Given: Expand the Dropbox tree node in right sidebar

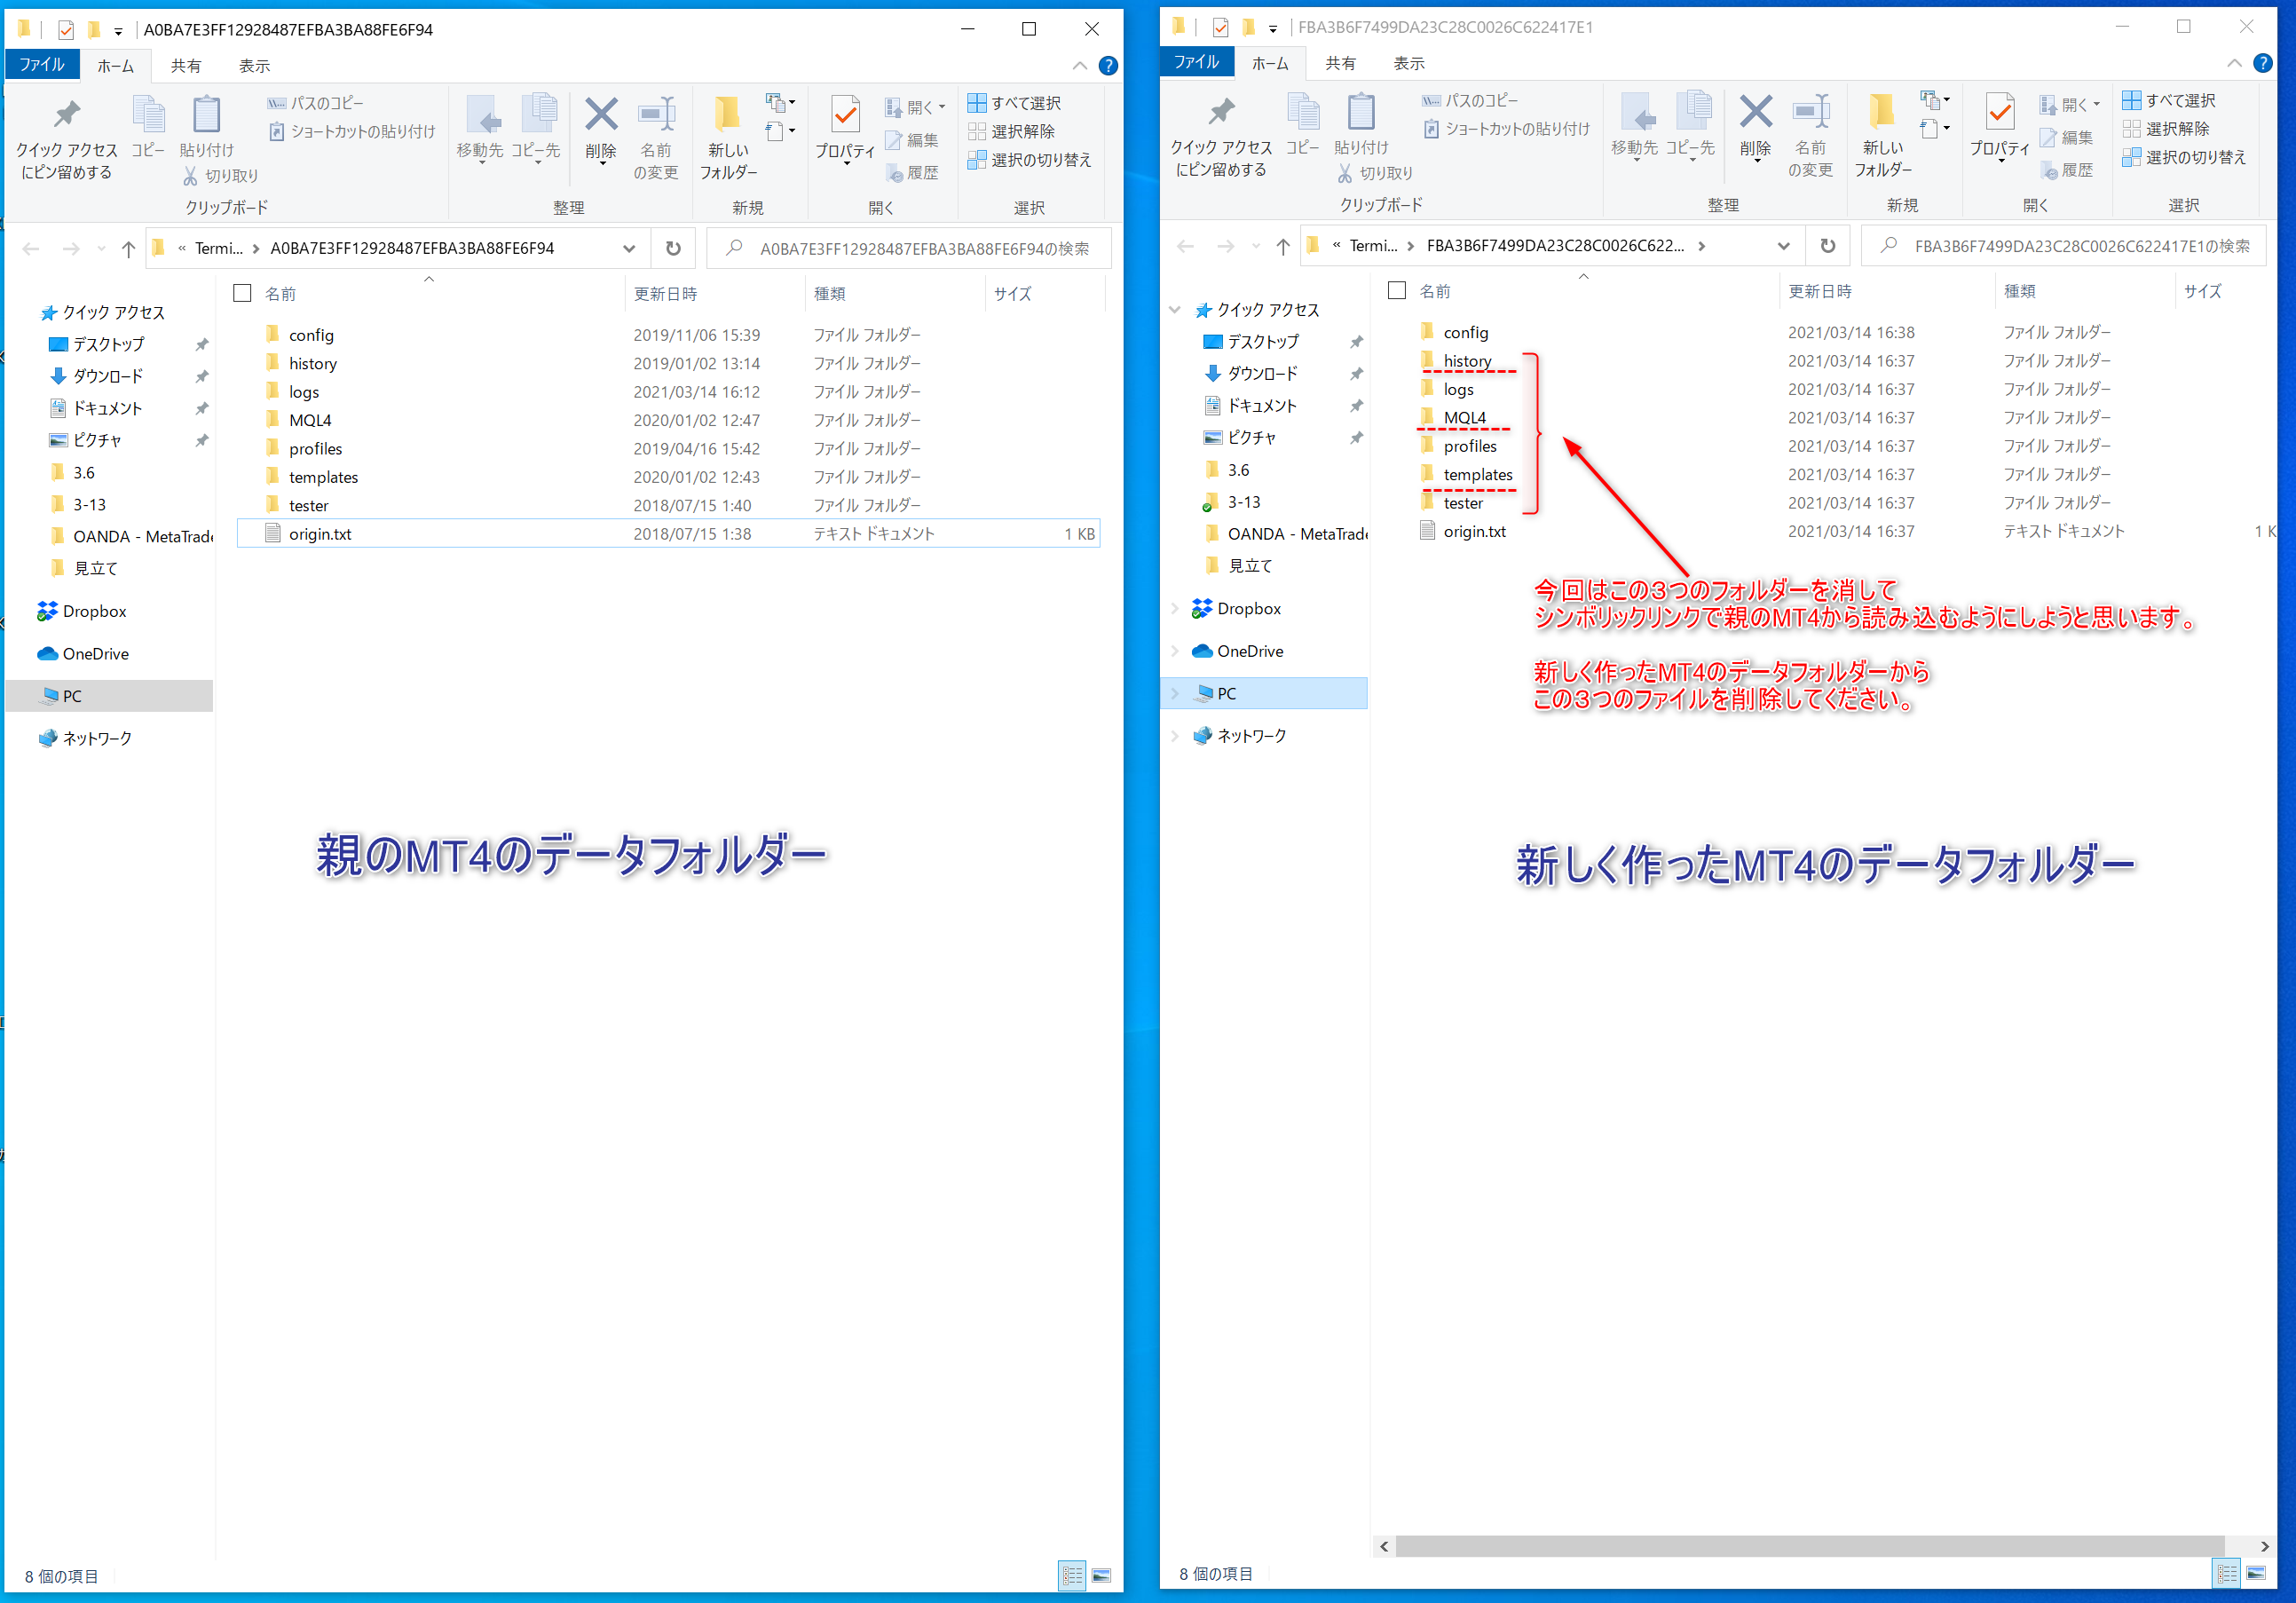Looking at the screenshot, I should [1175, 609].
